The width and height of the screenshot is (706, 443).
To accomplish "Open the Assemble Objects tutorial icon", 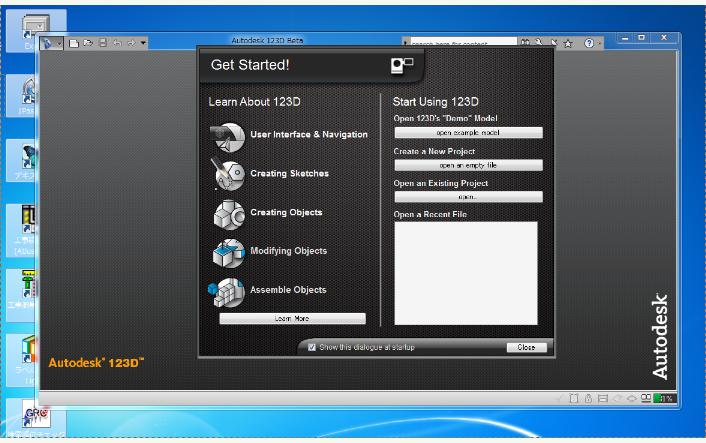I will [227, 292].
